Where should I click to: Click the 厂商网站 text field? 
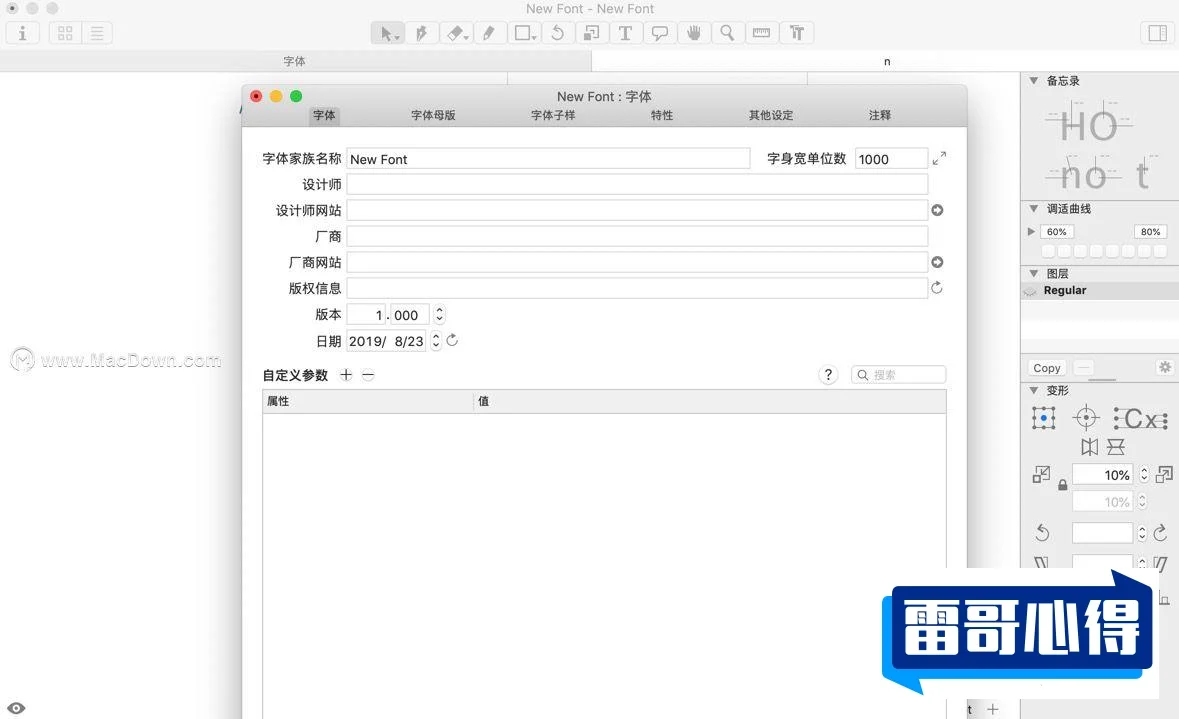pos(637,262)
